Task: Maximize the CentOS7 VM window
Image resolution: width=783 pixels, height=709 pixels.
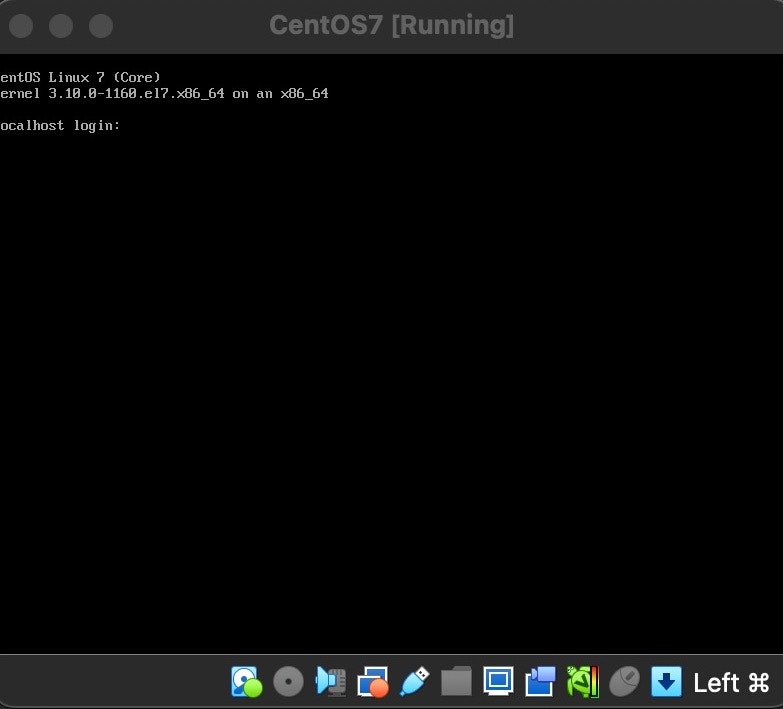Action: tap(101, 26)
